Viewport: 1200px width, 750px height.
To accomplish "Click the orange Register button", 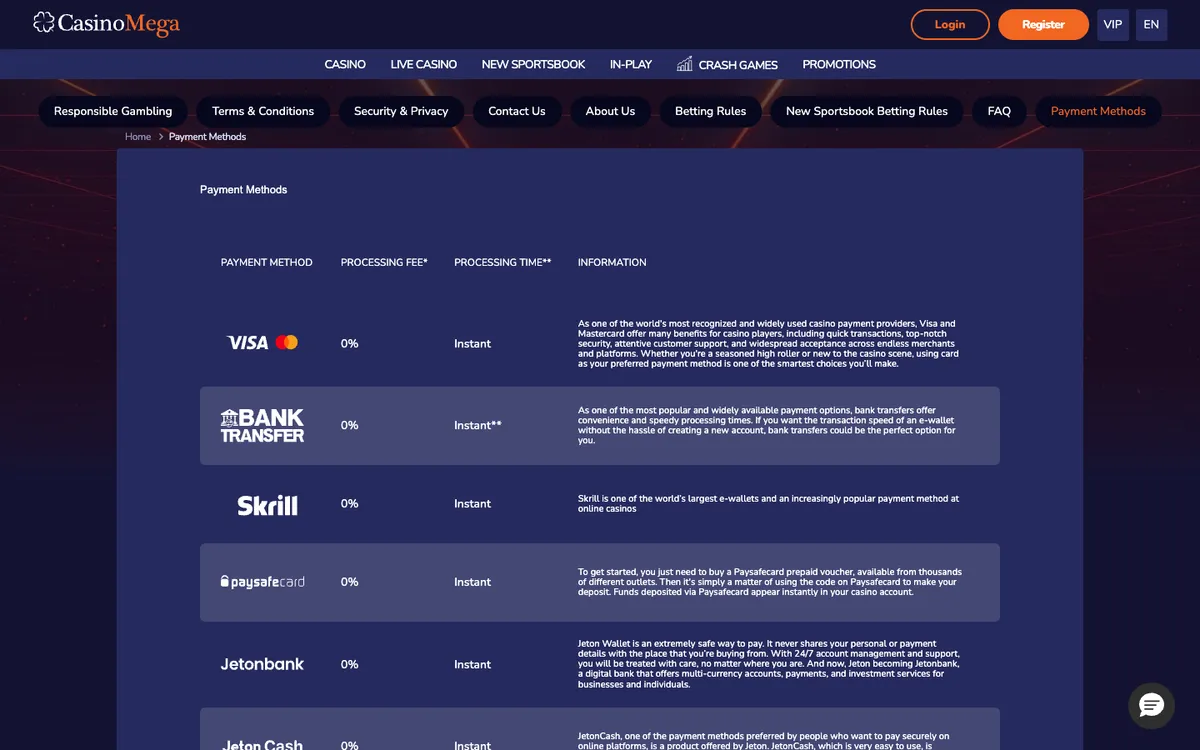I will 1043,24.
